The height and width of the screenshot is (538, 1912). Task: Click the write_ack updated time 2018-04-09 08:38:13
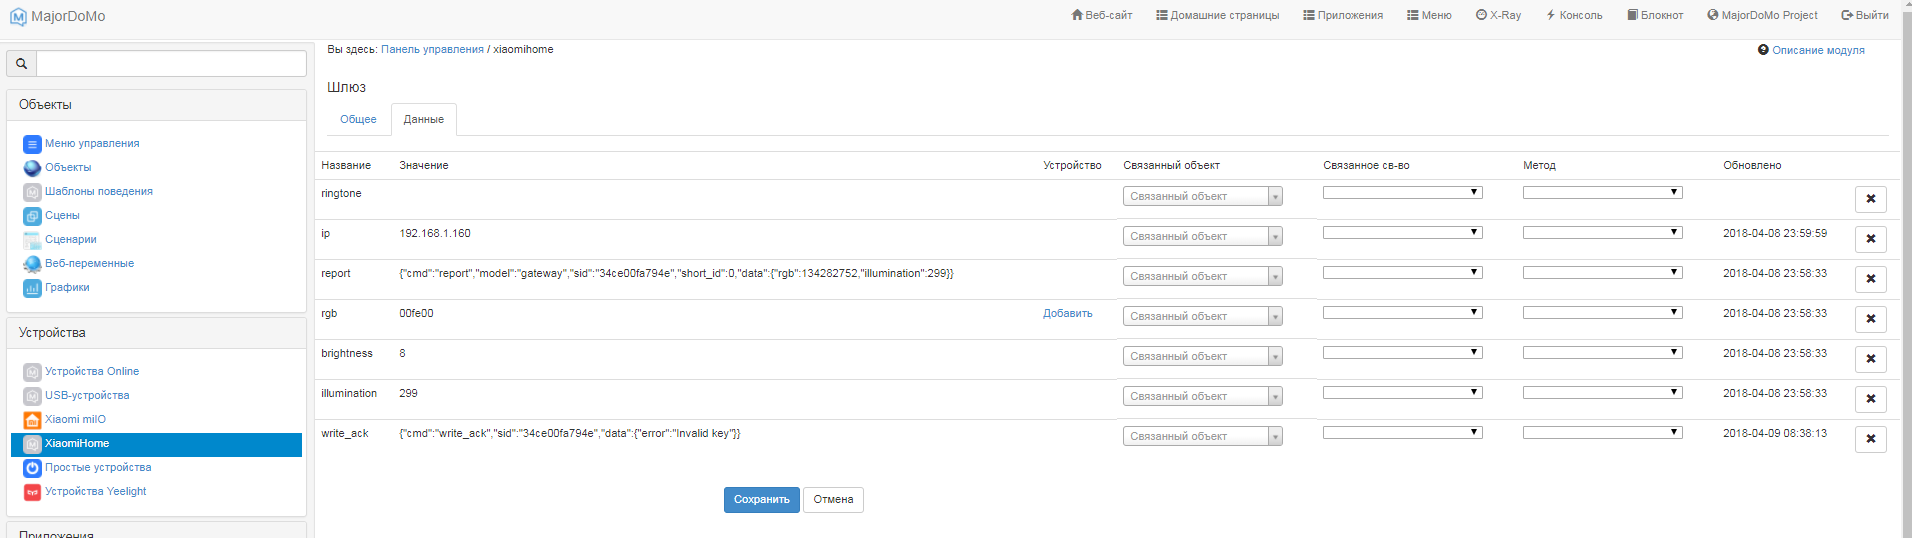[1775, 433]
